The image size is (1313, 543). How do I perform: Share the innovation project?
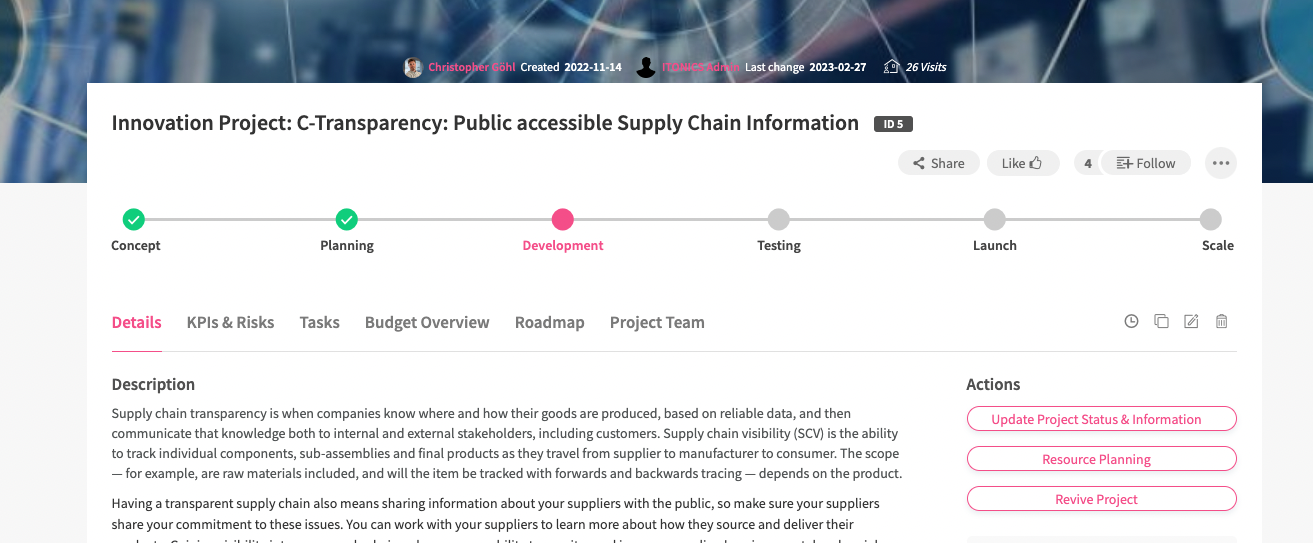[938, 163]
